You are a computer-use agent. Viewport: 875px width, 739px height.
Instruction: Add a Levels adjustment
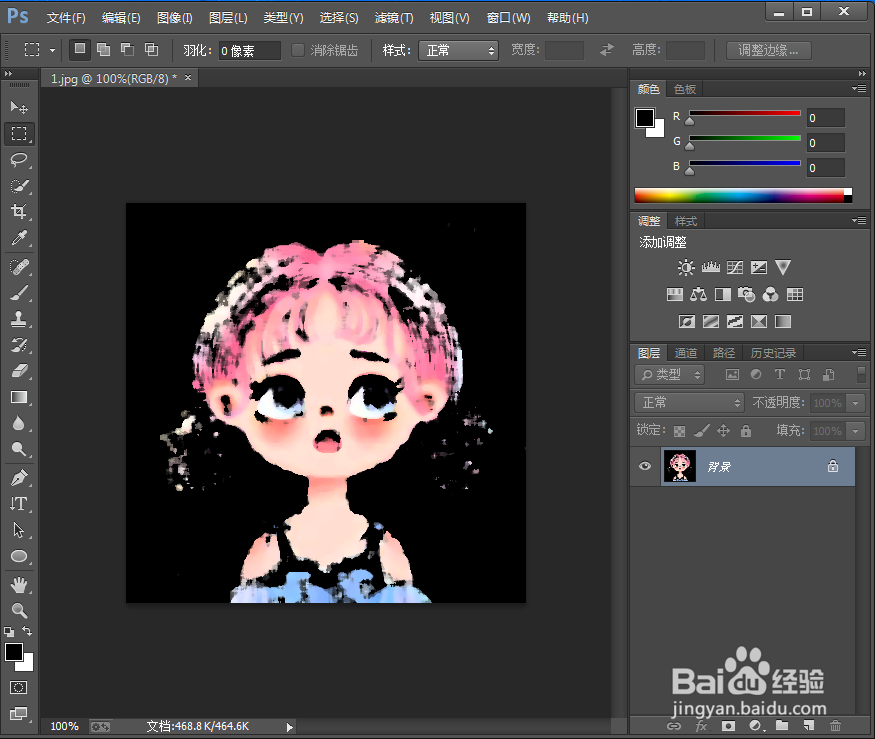710,267
